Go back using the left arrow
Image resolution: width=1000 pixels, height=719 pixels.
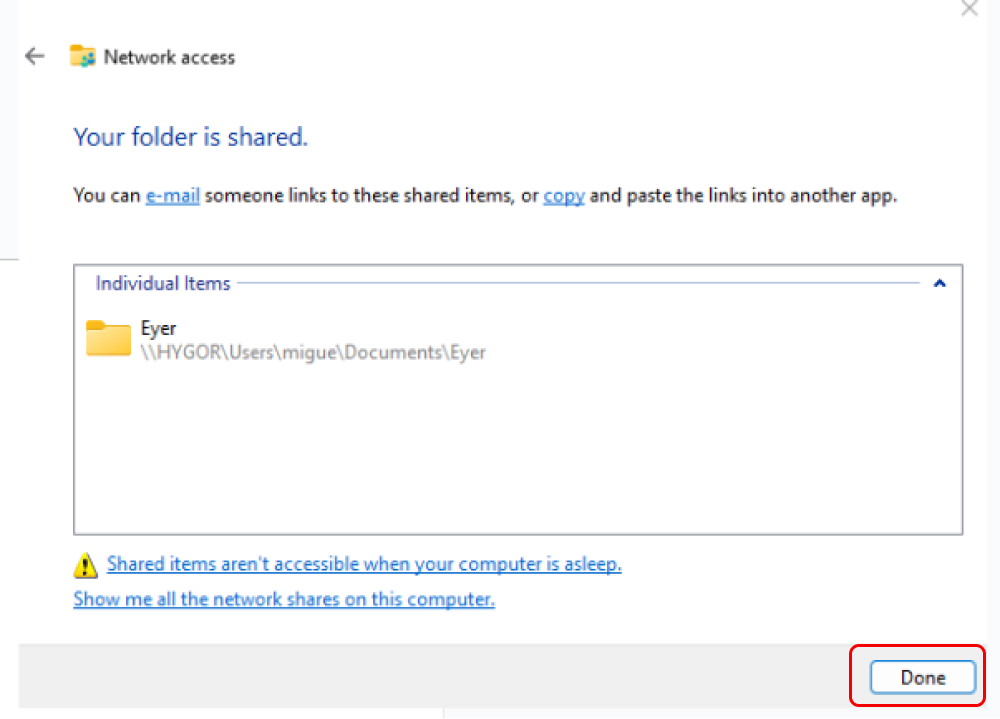tap(35, 57)
